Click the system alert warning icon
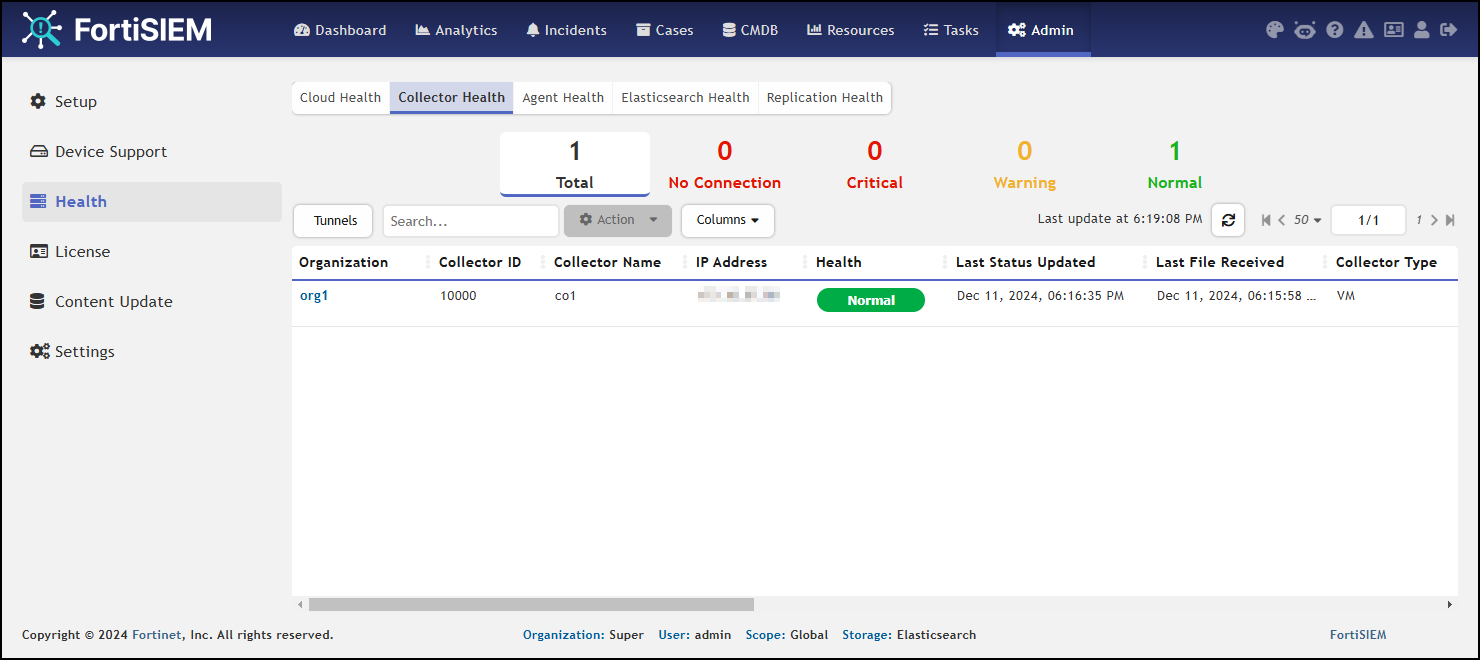 coord(1364,30)
